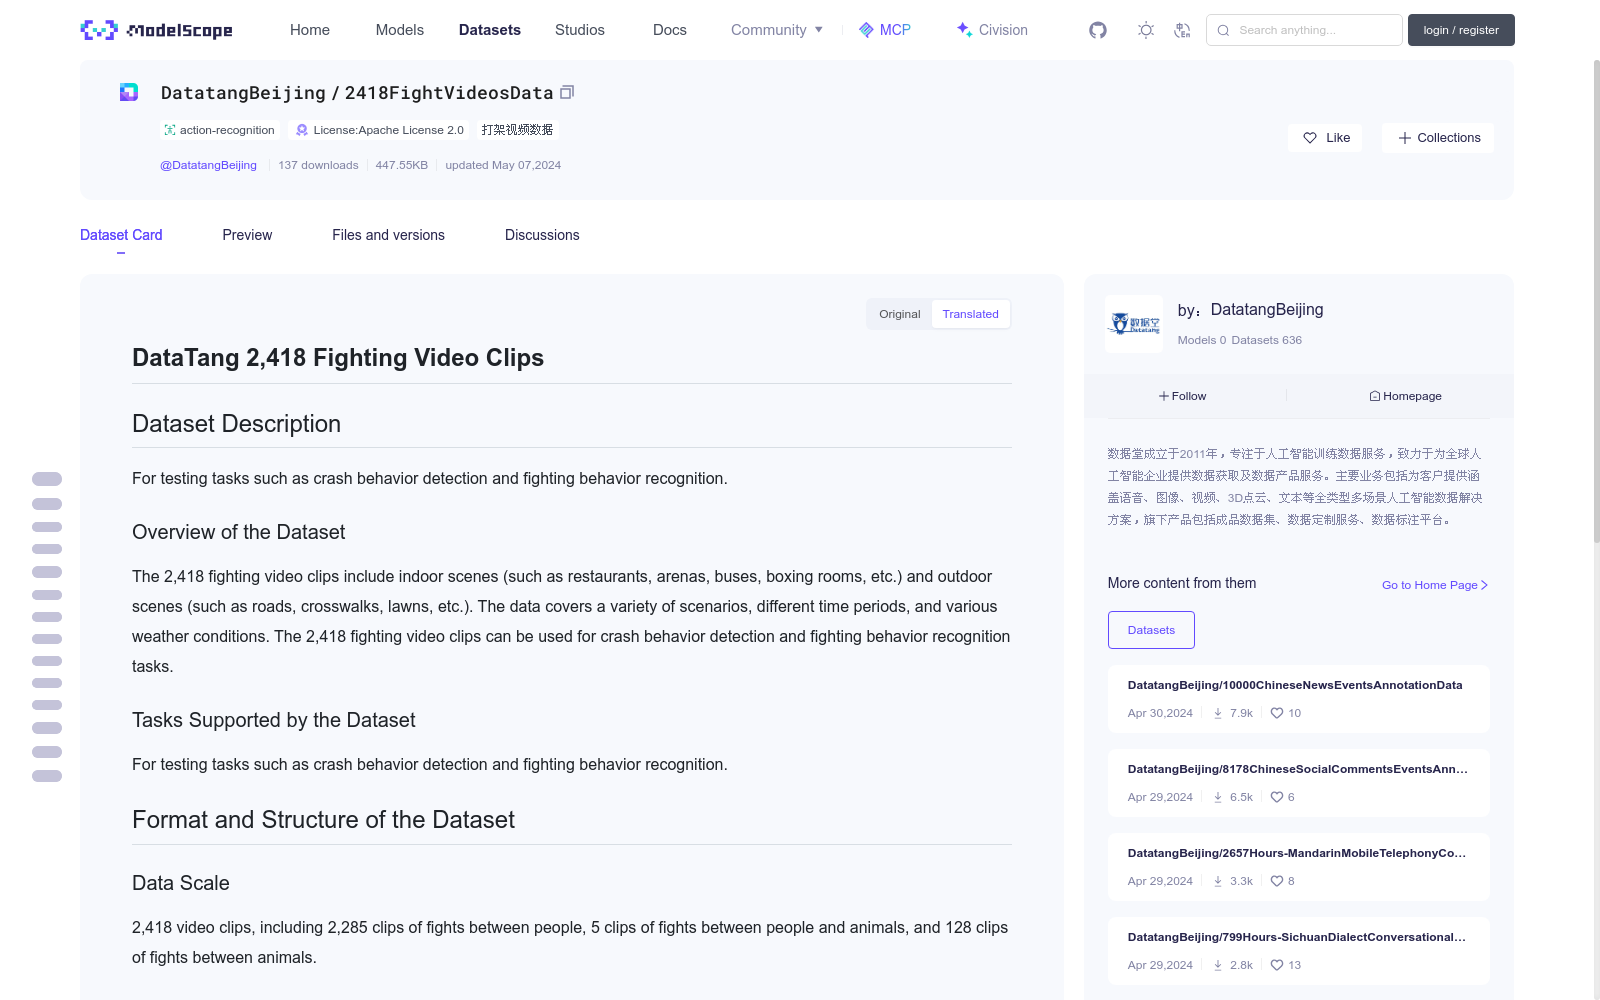
Task: Click the house icon next to Homepage
Action: [1375, 396]
